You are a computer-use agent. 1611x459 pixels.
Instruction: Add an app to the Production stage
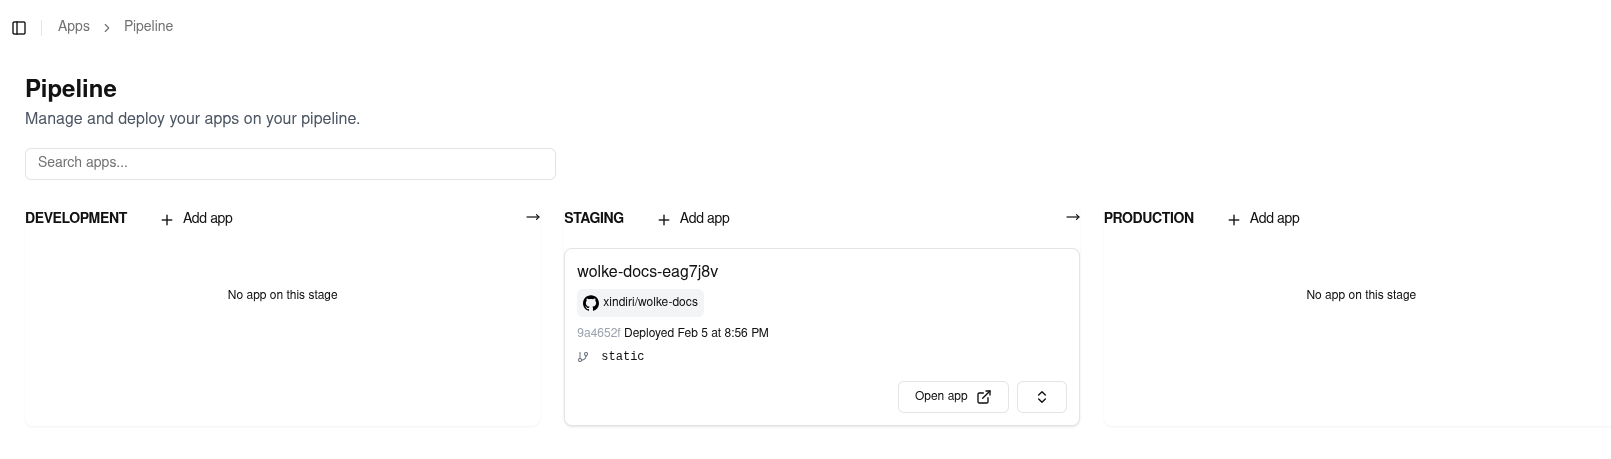(1263, 218)
